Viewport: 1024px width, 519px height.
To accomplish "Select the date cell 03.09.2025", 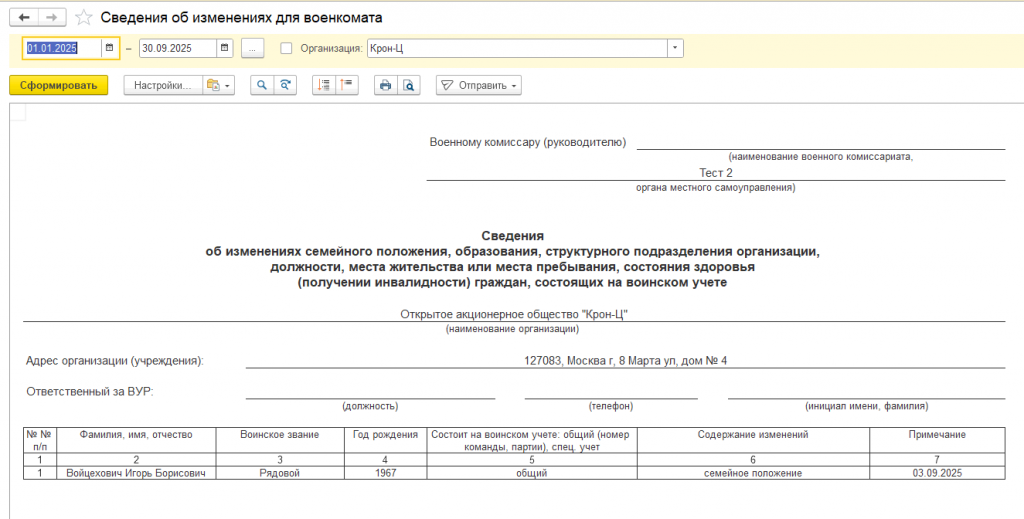I will (937, 473).
